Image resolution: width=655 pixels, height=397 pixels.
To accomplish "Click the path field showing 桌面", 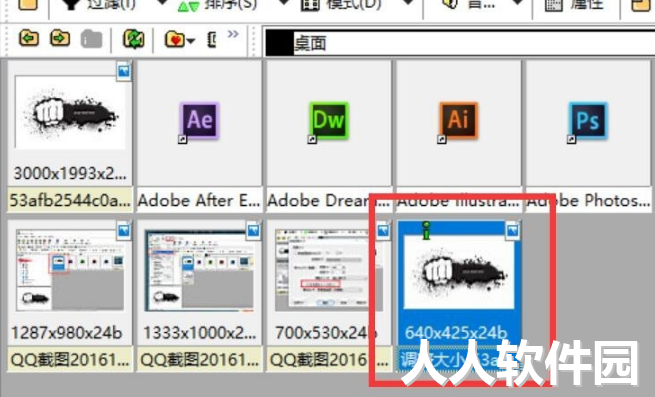I will pyautogui.click(x=460, y=43).
